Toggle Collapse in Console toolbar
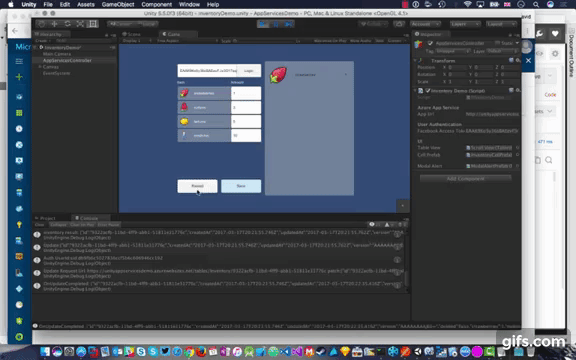The height and width of the screenshot is (360, 576). coord(58,224)
